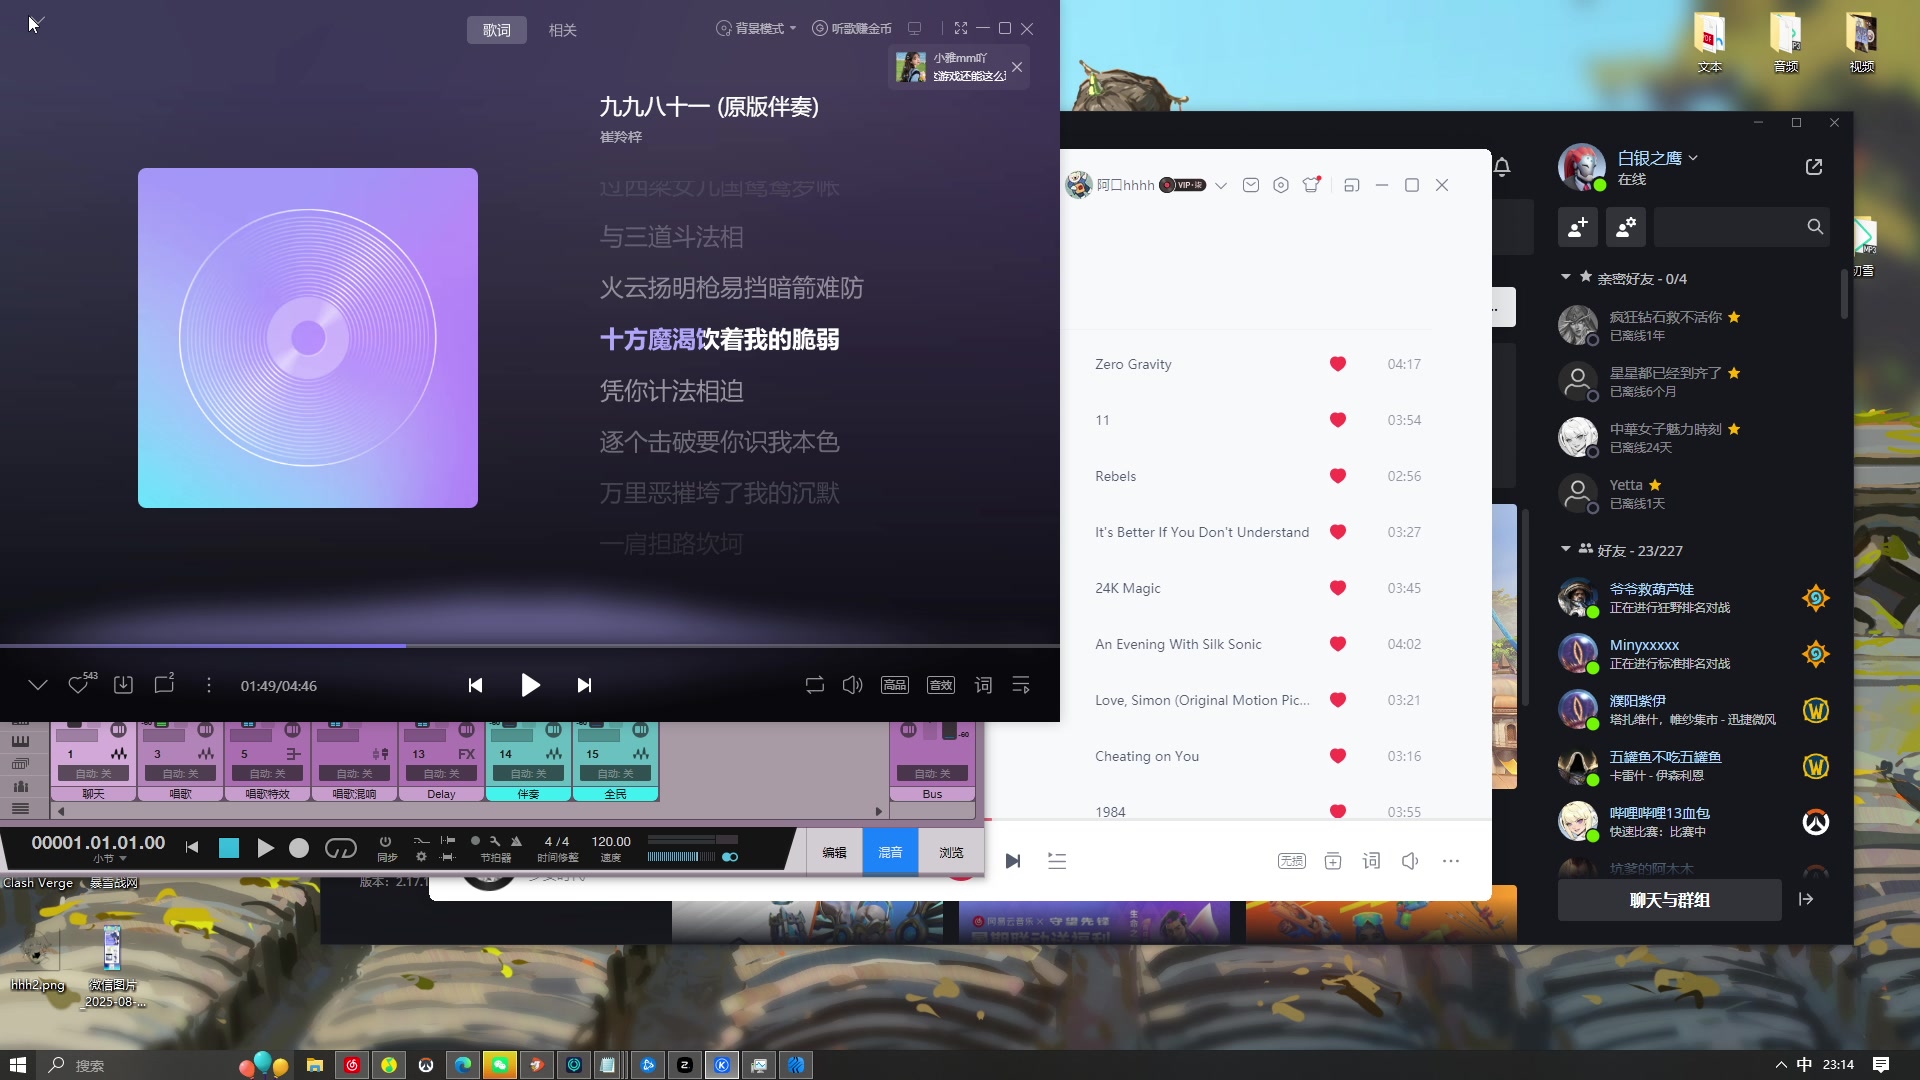Open DAW 小节 time format dropdown
This screenshot has height=1080, width=1920.
click(111, 858)
